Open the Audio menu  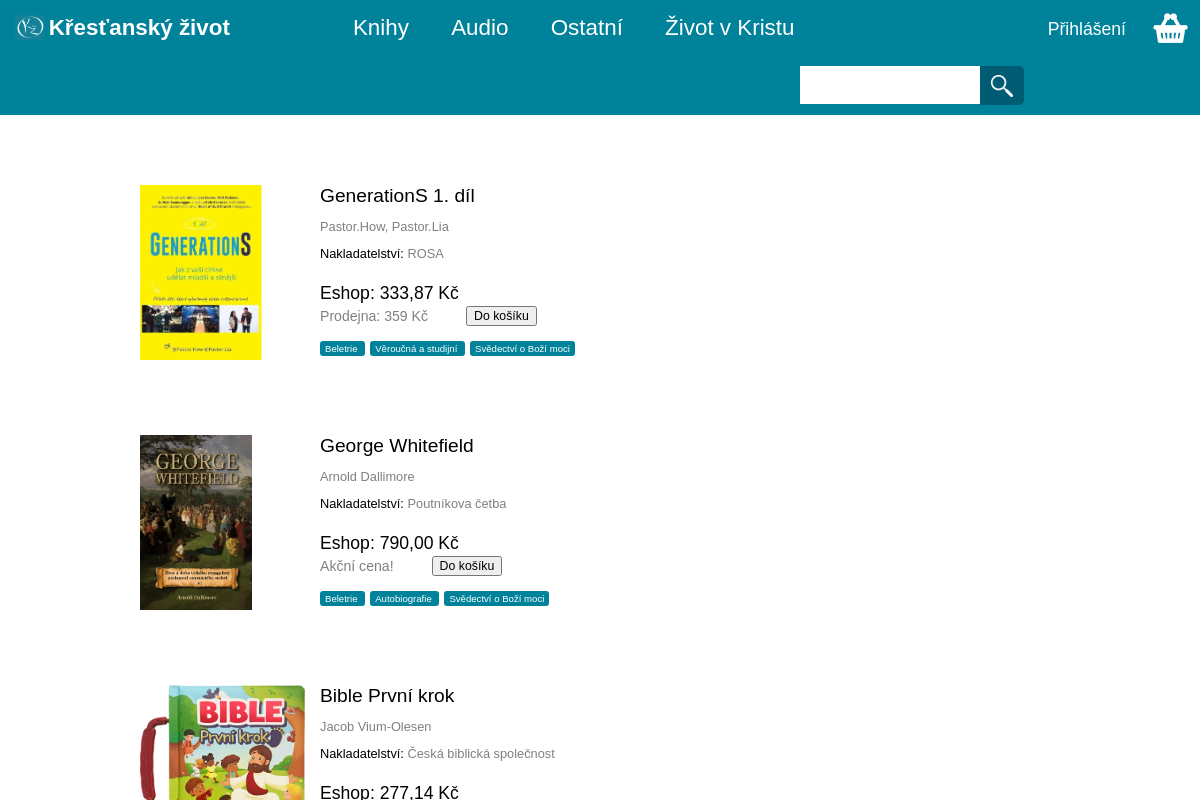click(x=480, y=28)
